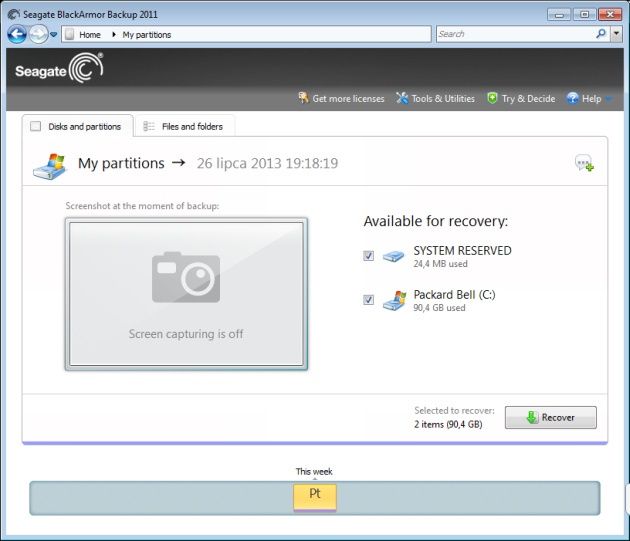Expand the search options dropdown

click(x=616, y=34)
